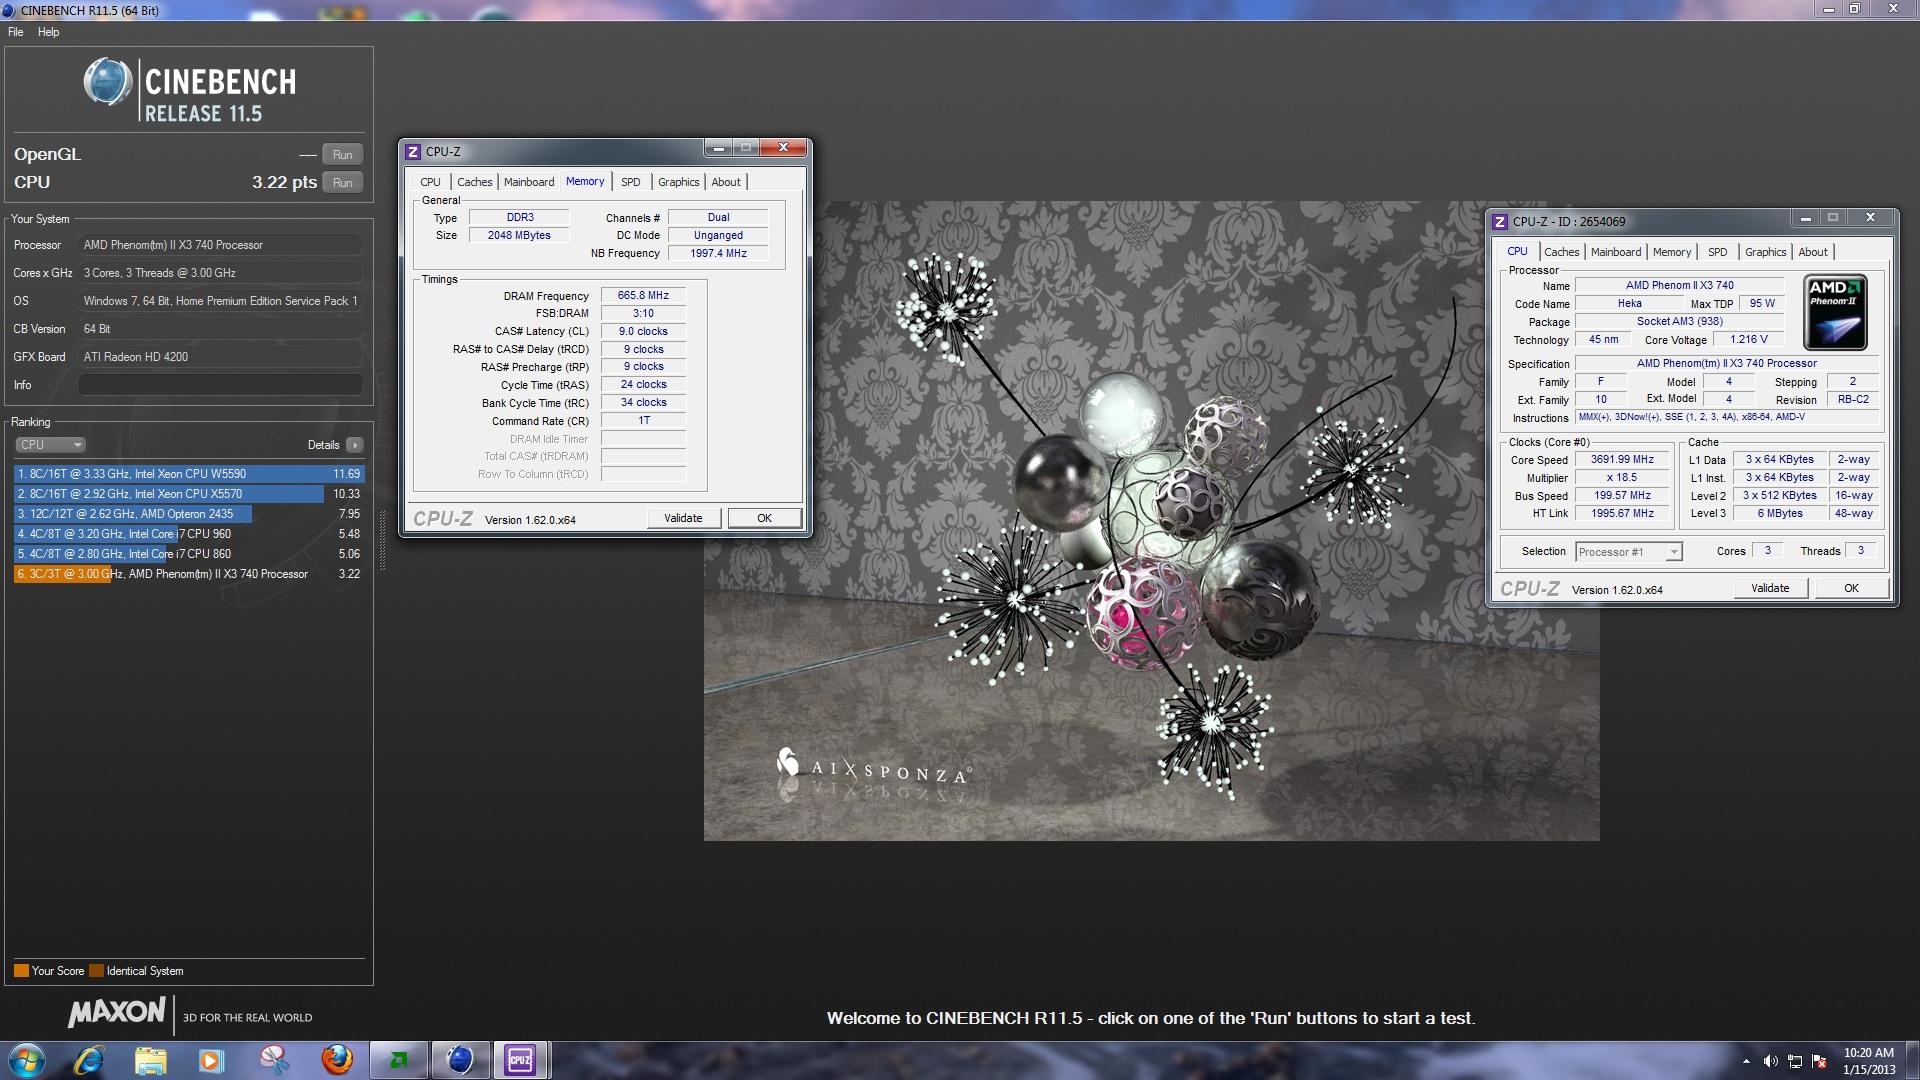Click the Cinebench title bar app icon

(9, 10)
